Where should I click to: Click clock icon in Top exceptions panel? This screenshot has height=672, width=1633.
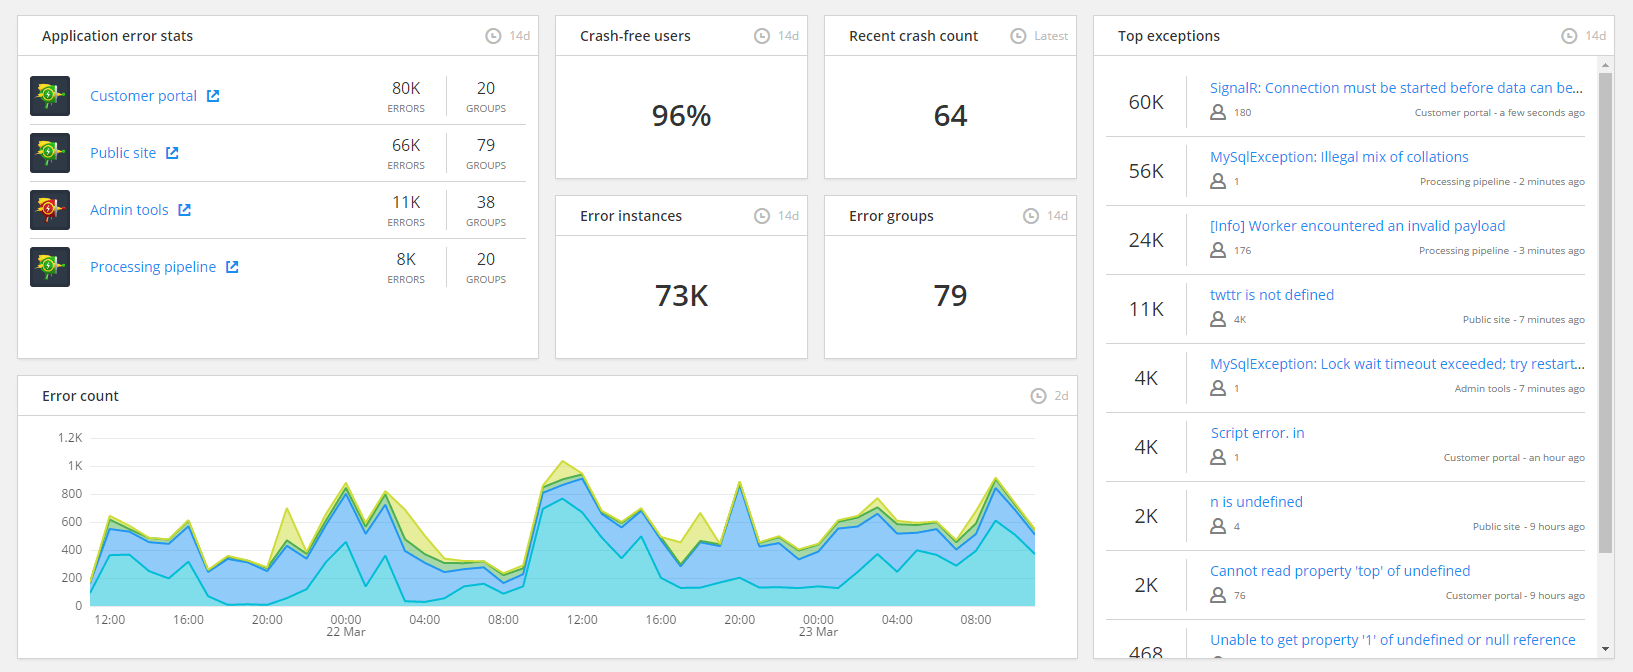click(1569, 36)
